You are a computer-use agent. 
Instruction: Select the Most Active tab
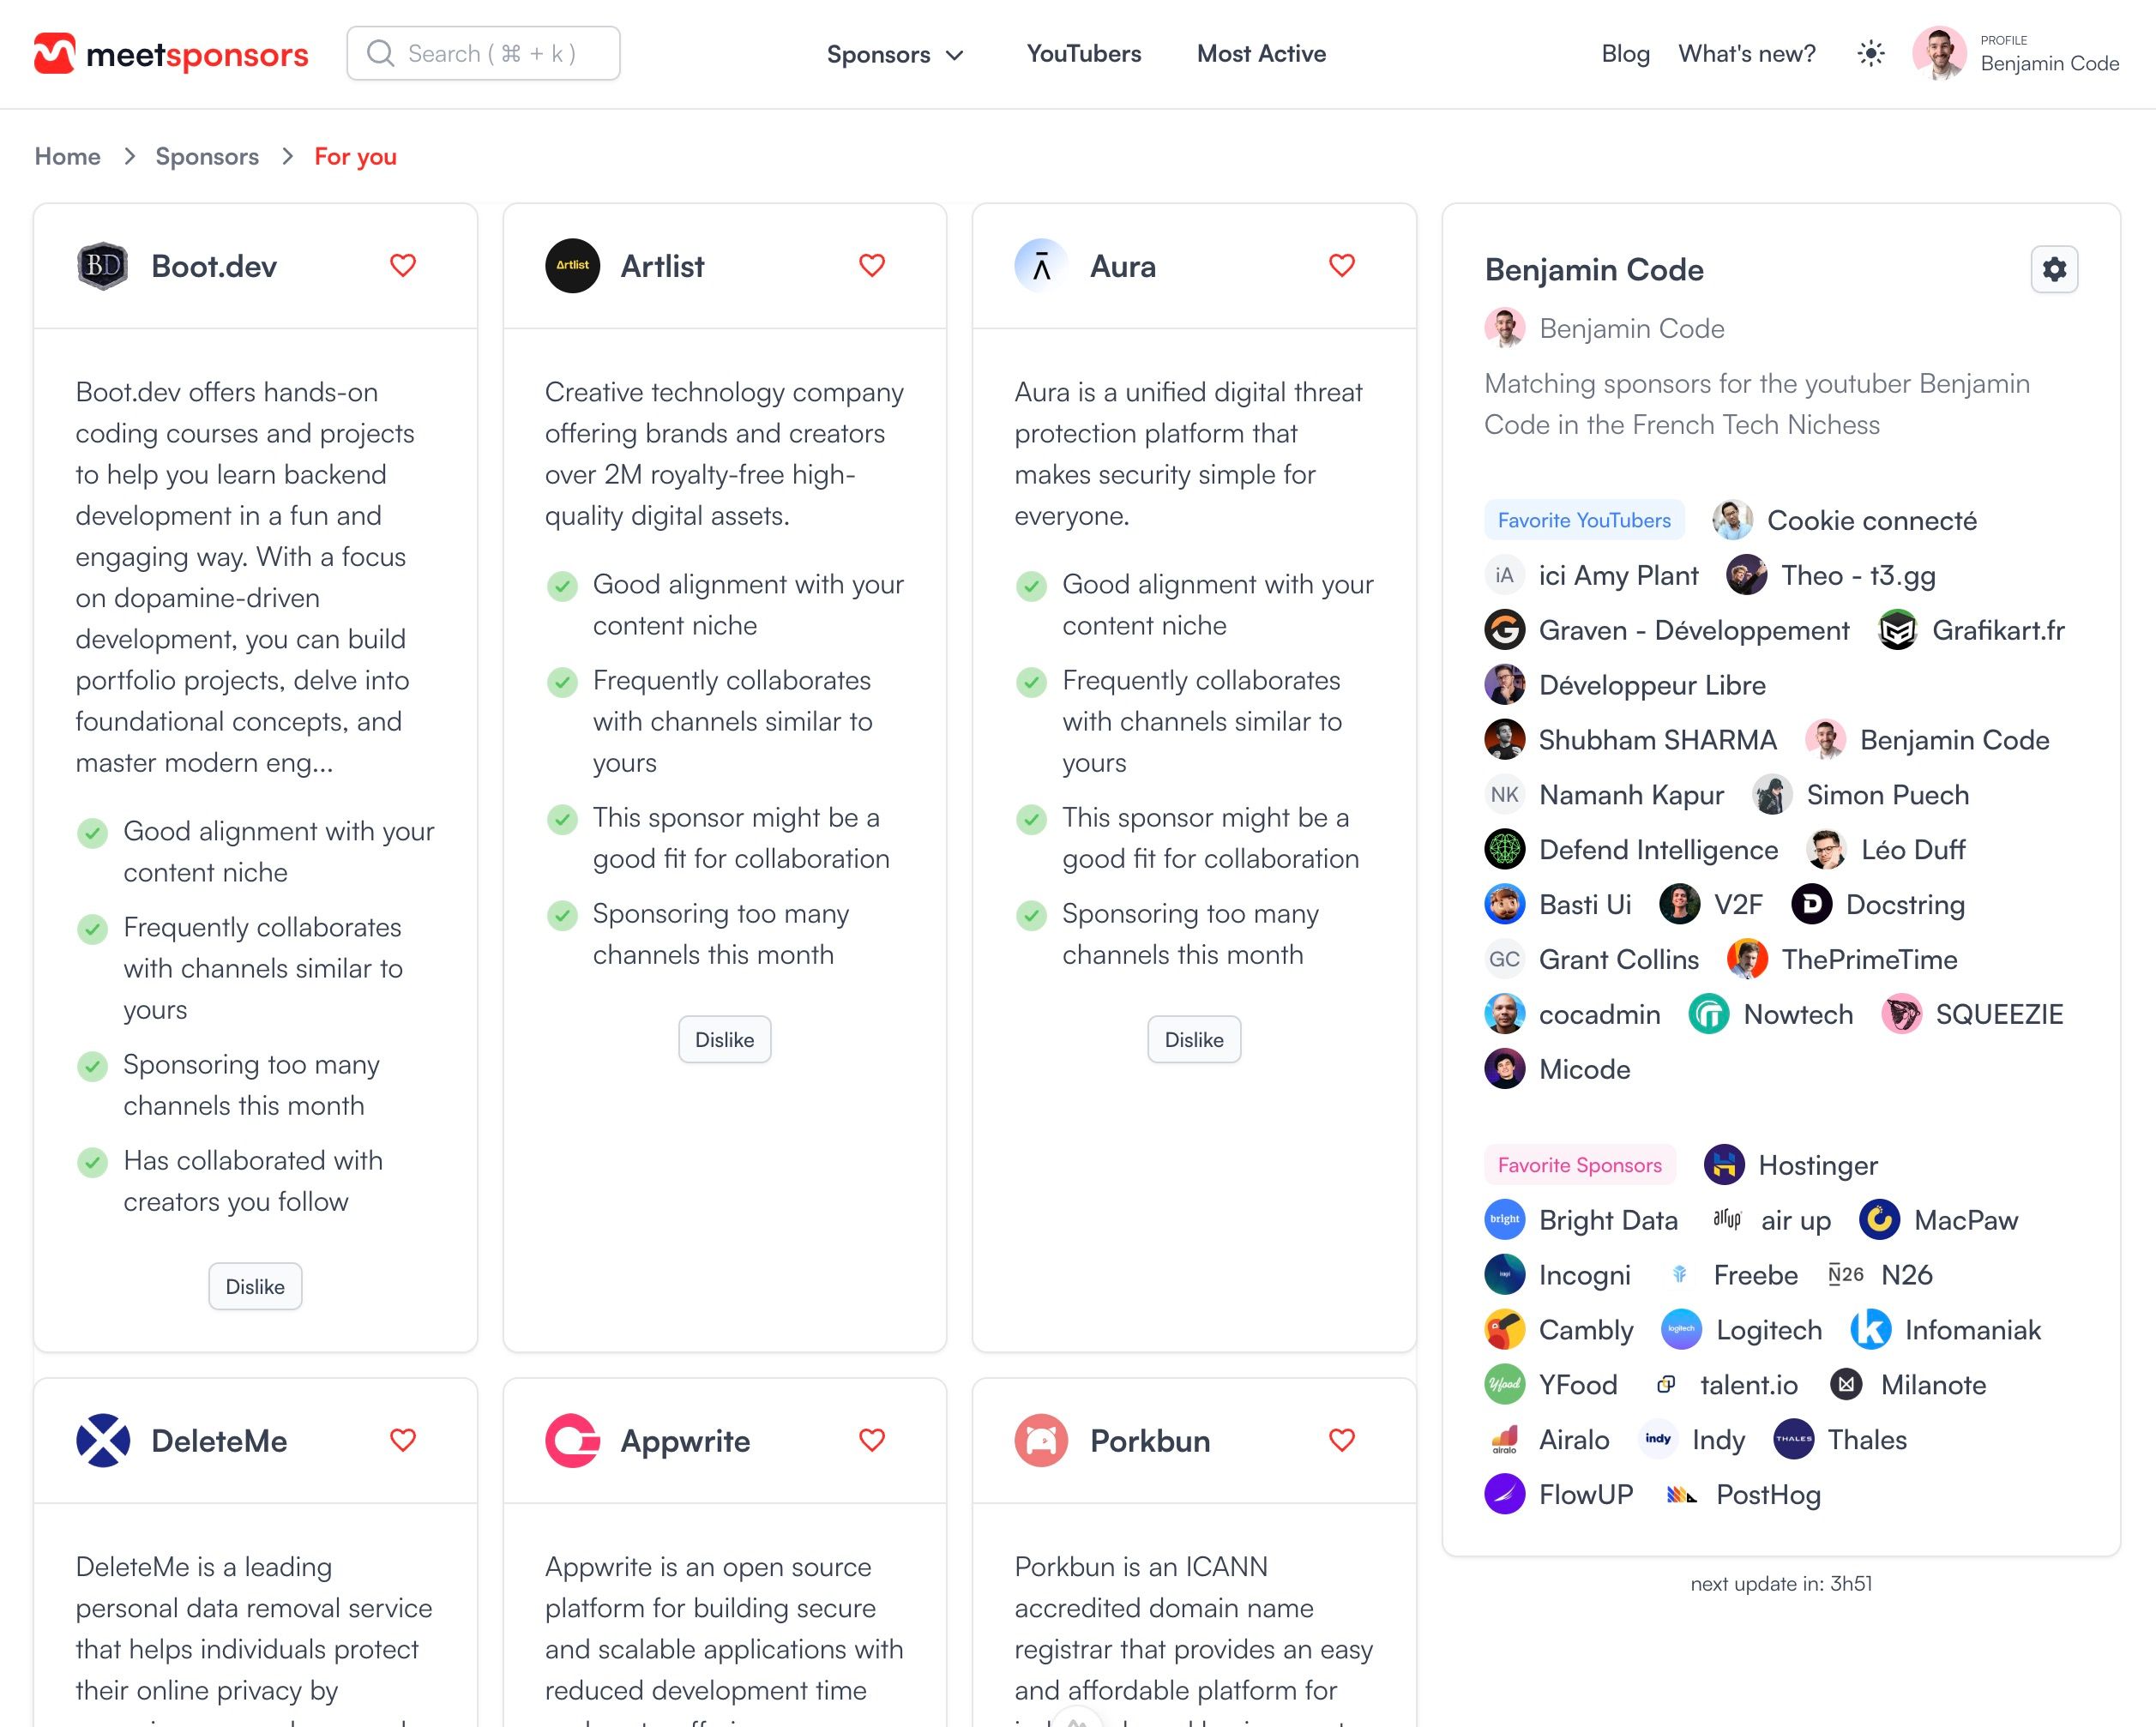click(1262, 53)
